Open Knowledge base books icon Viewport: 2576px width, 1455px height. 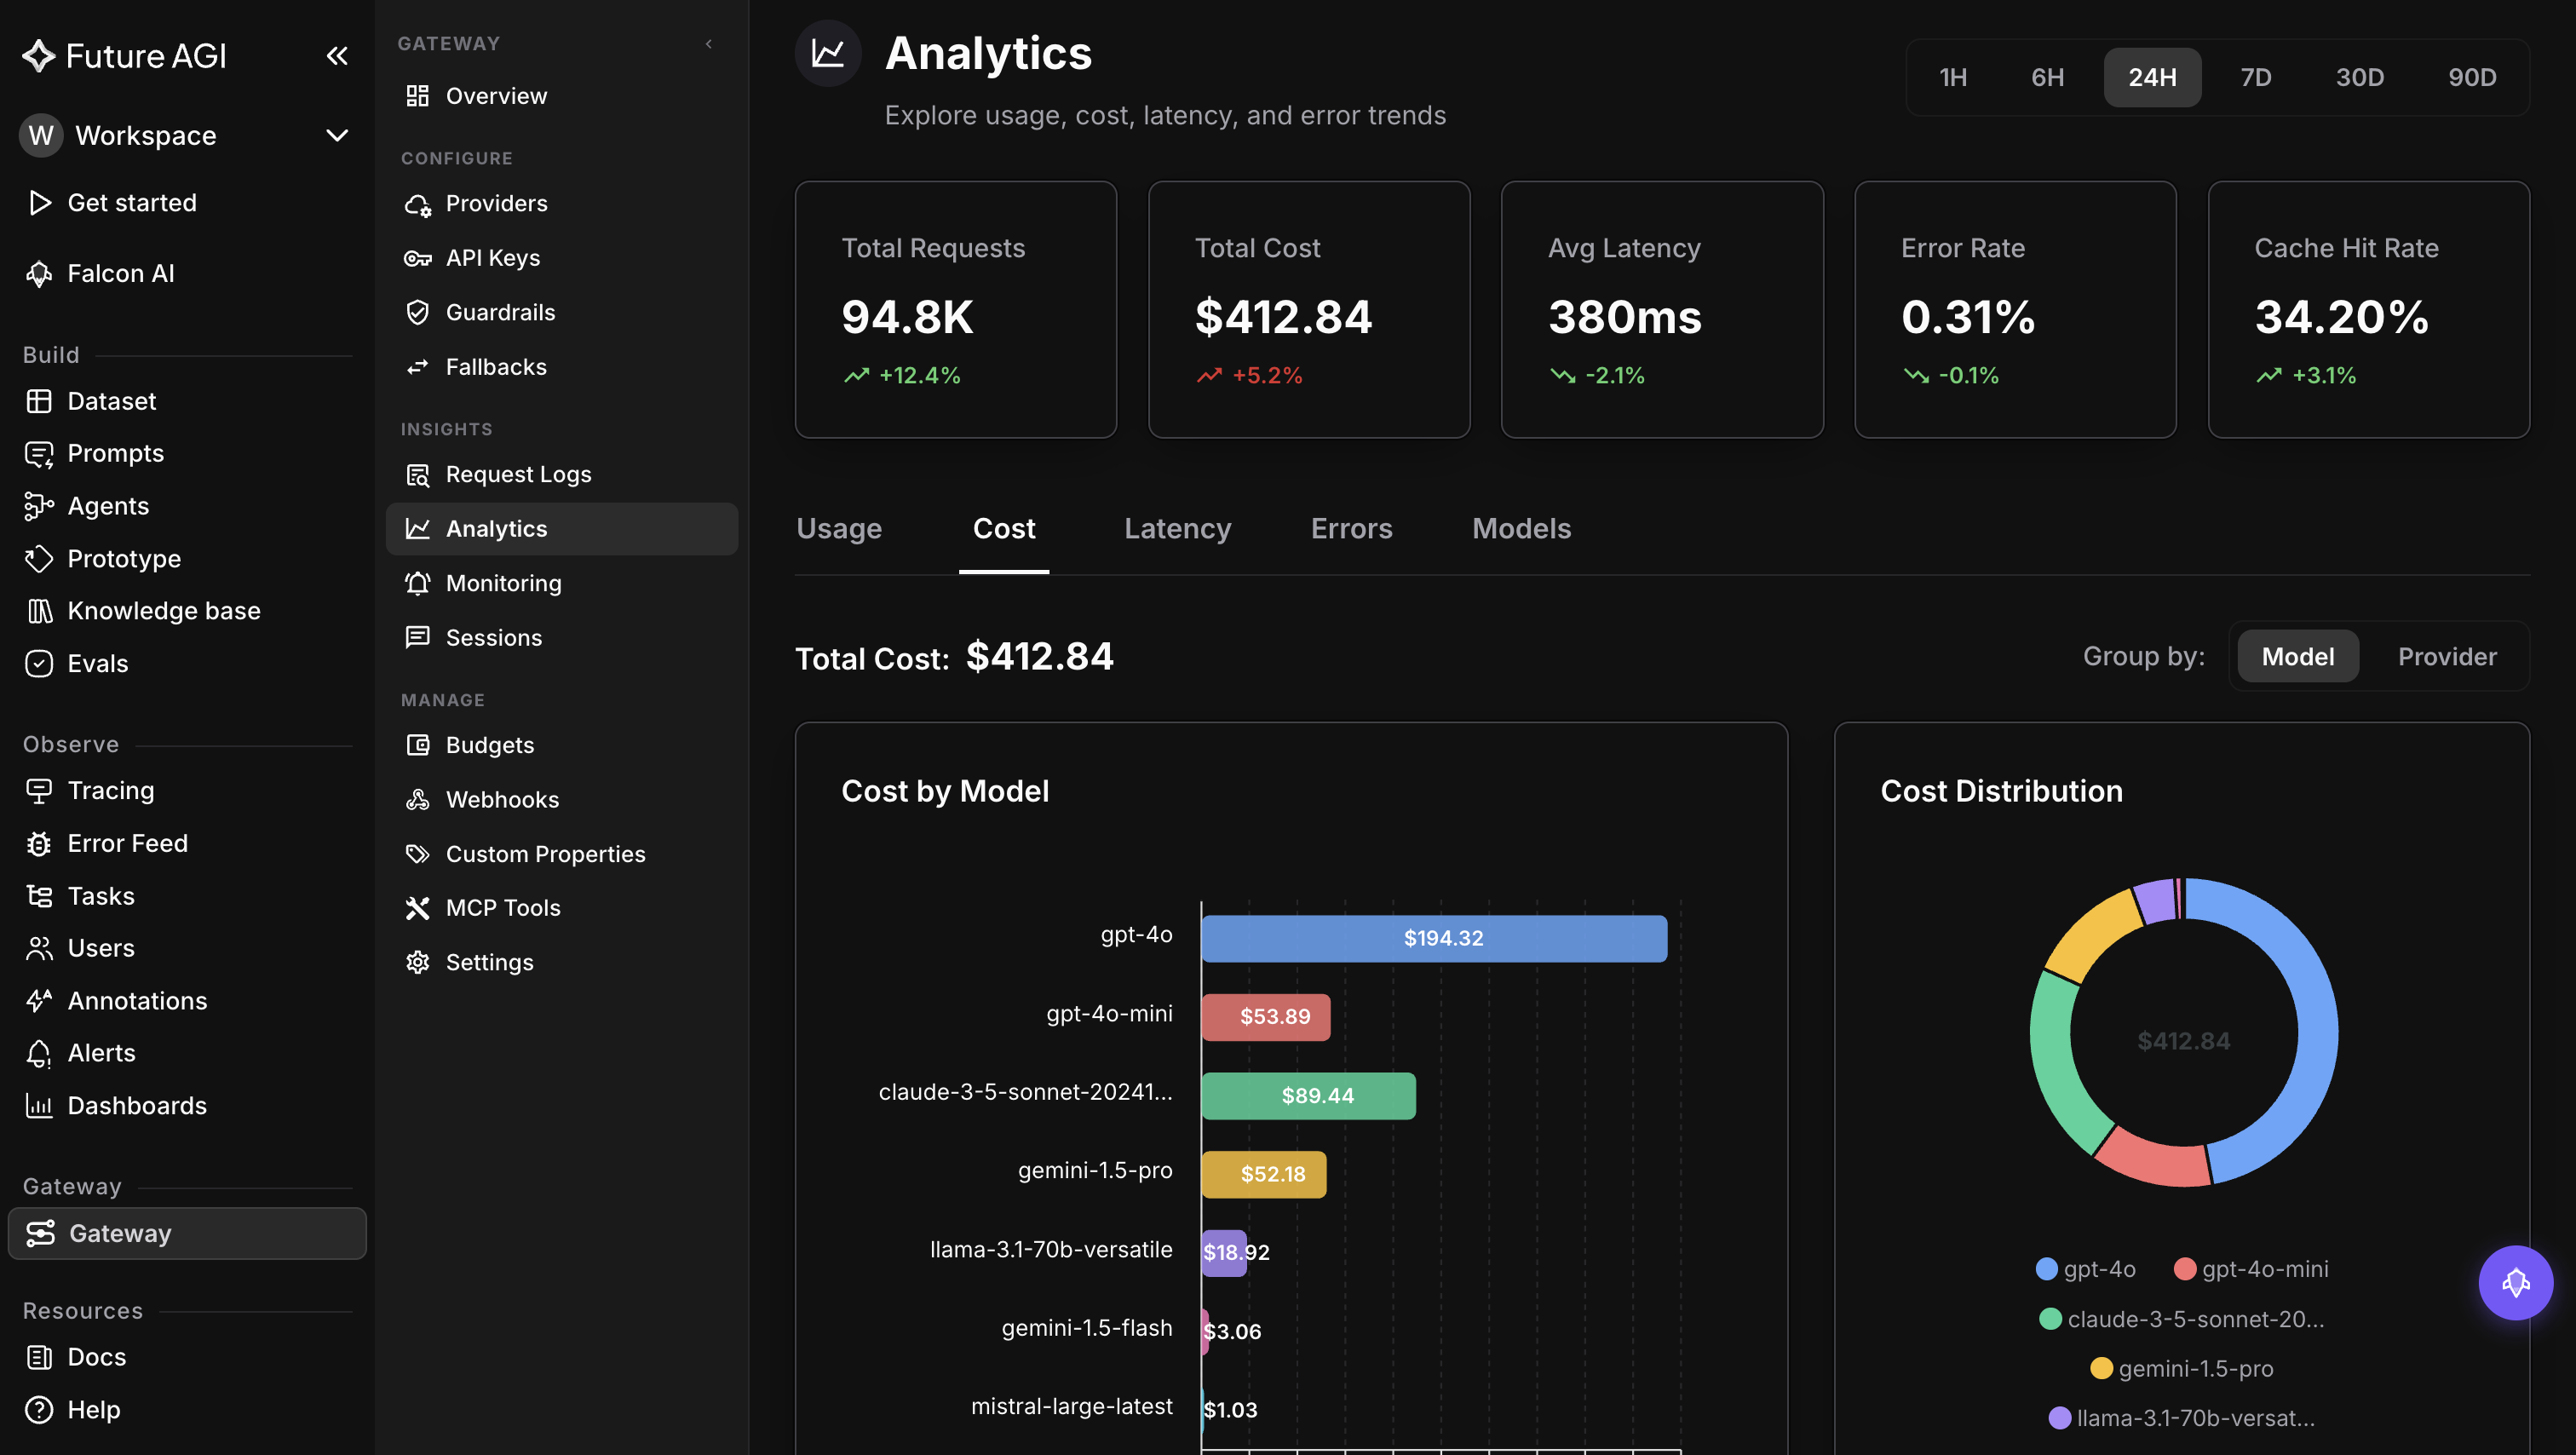(x=39, y=611)
